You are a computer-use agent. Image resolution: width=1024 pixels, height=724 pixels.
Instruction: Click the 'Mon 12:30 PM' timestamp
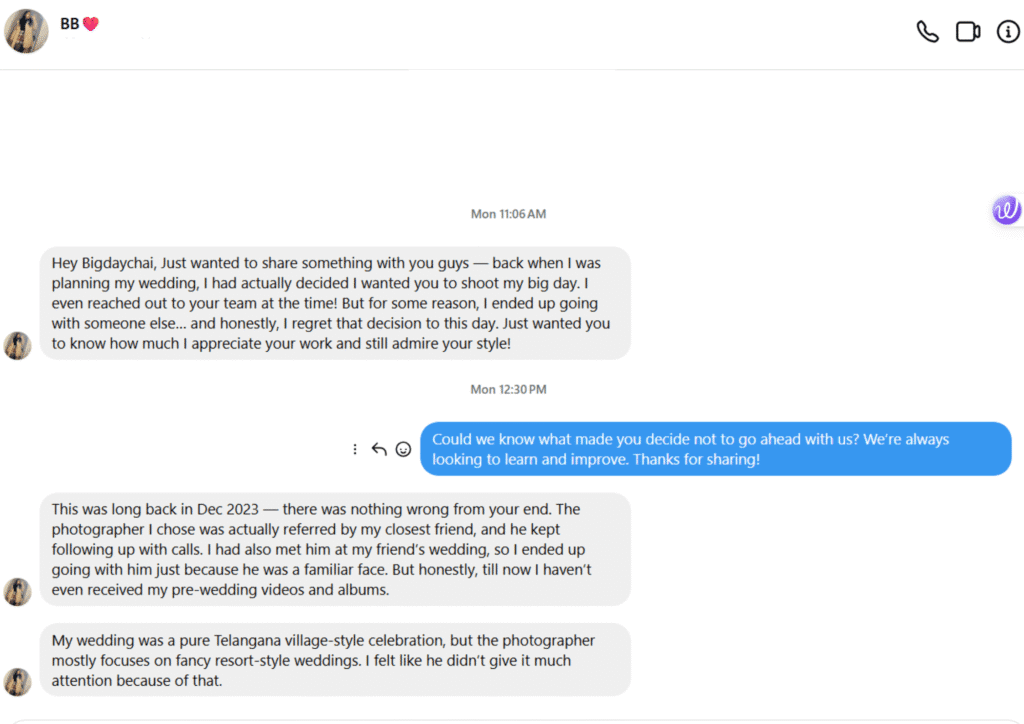pos(508,389)
